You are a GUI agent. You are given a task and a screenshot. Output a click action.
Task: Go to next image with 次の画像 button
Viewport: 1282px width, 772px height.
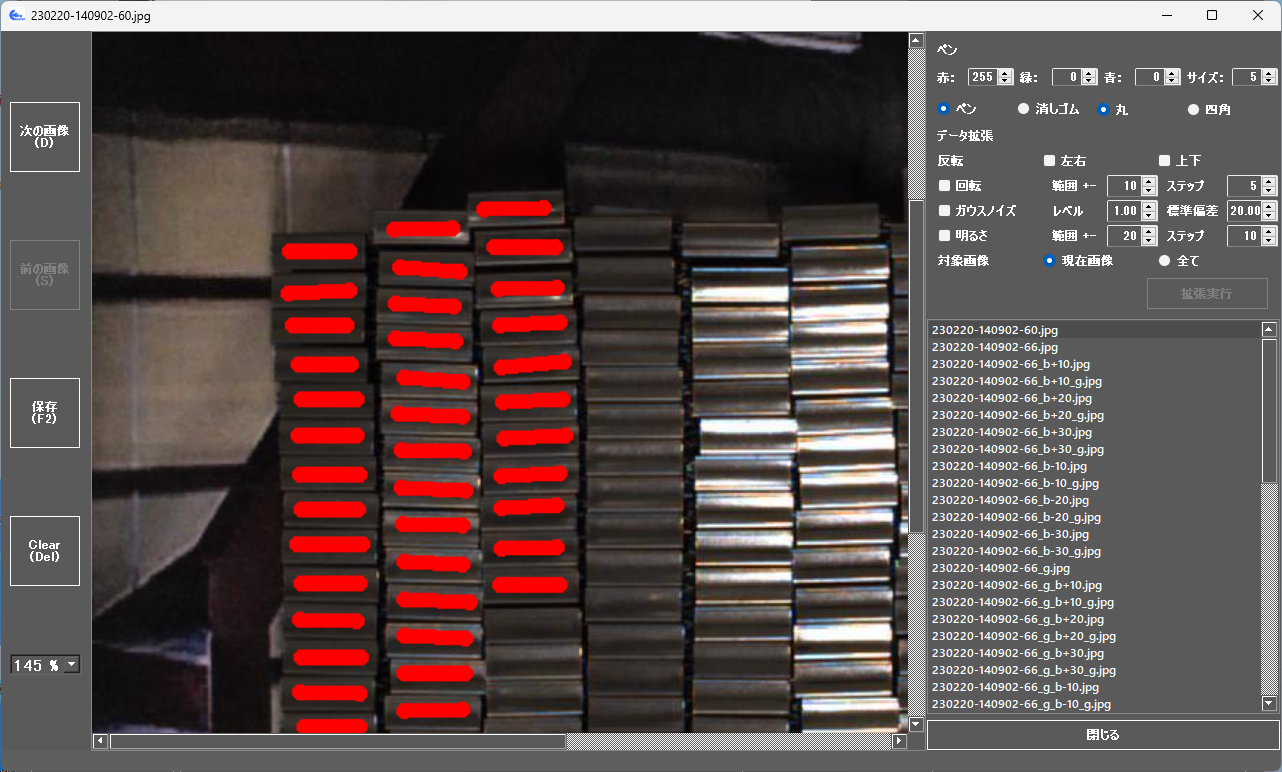pos(45,137)
